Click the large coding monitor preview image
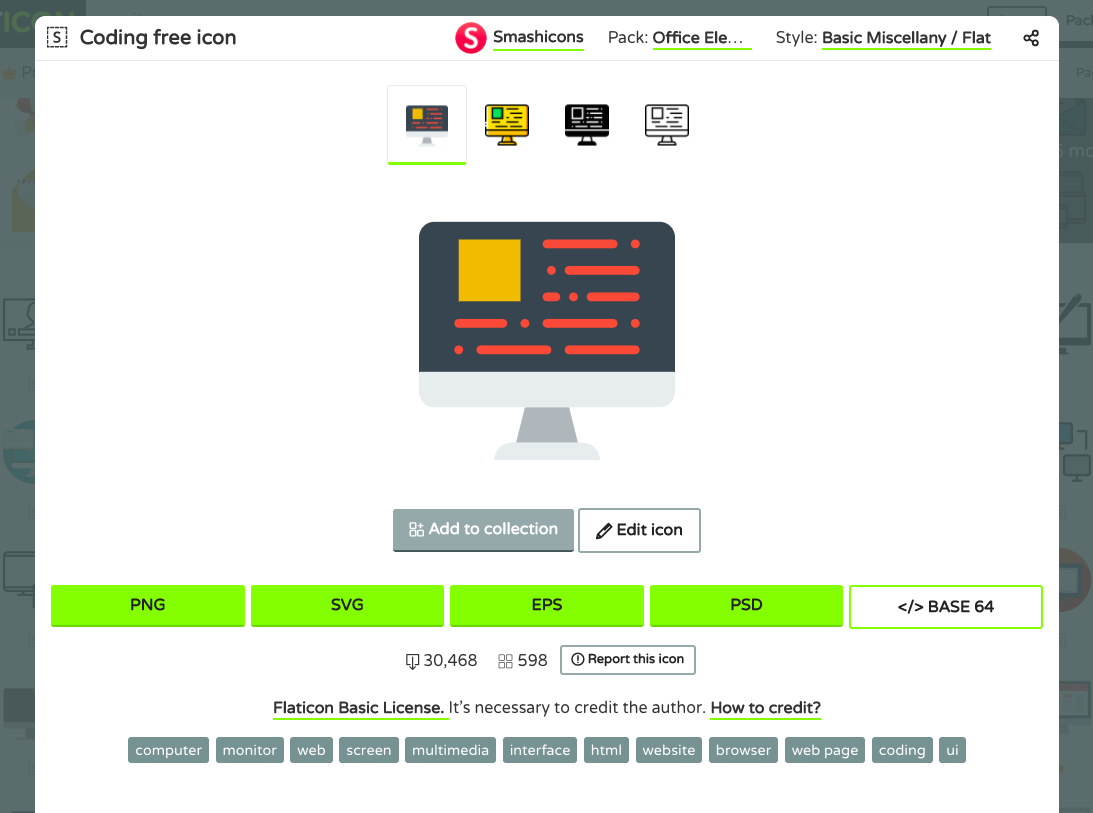 click(546, 340)
